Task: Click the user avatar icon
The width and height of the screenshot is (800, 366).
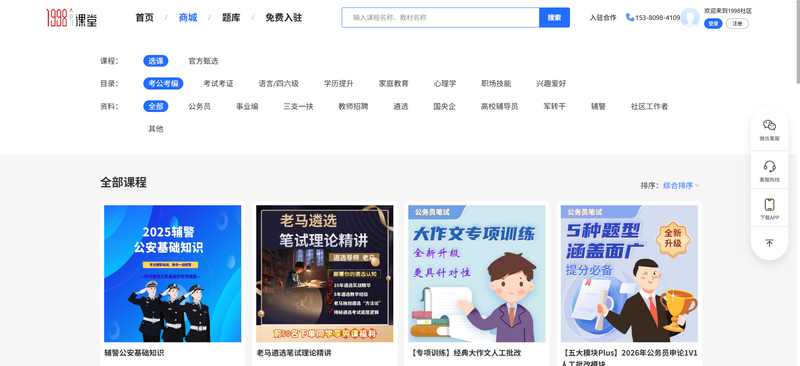Action: pos(690,17)
